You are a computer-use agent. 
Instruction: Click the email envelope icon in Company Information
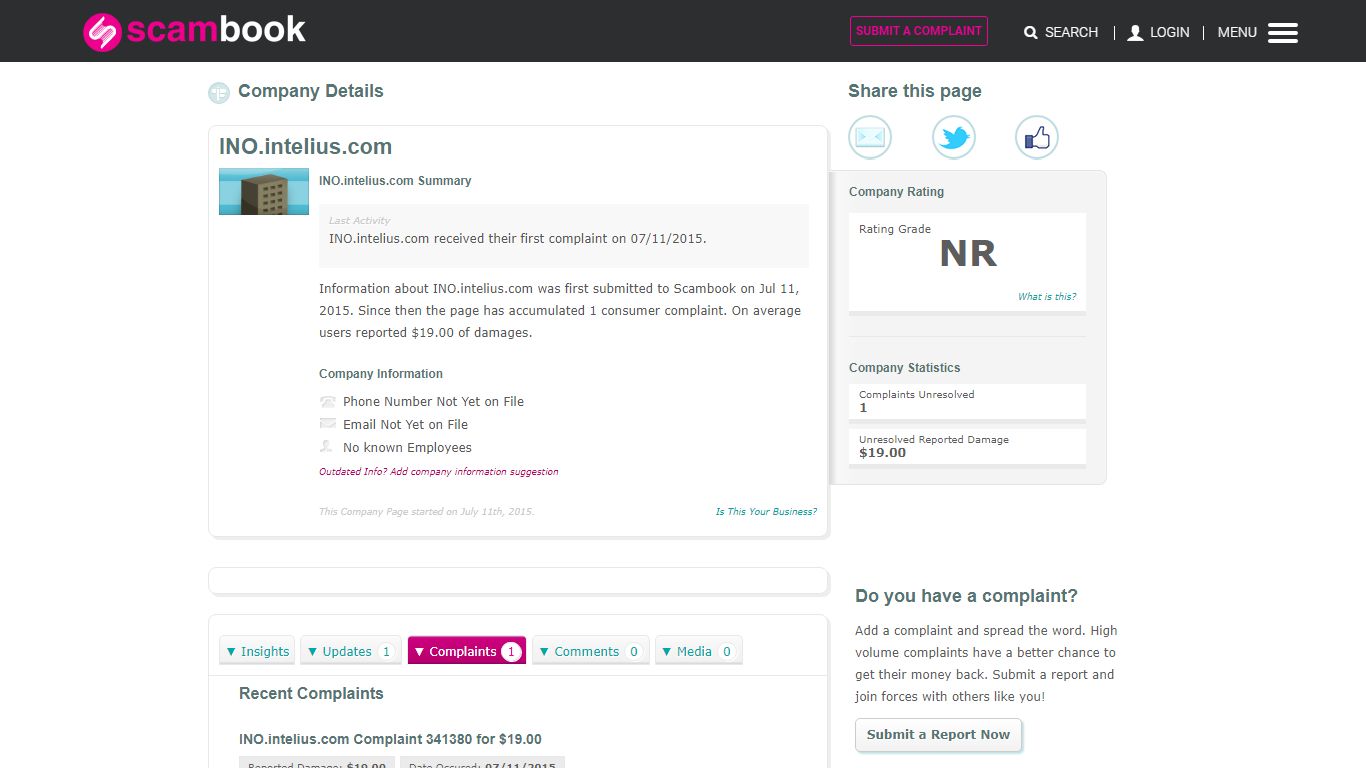click(327, 424)
